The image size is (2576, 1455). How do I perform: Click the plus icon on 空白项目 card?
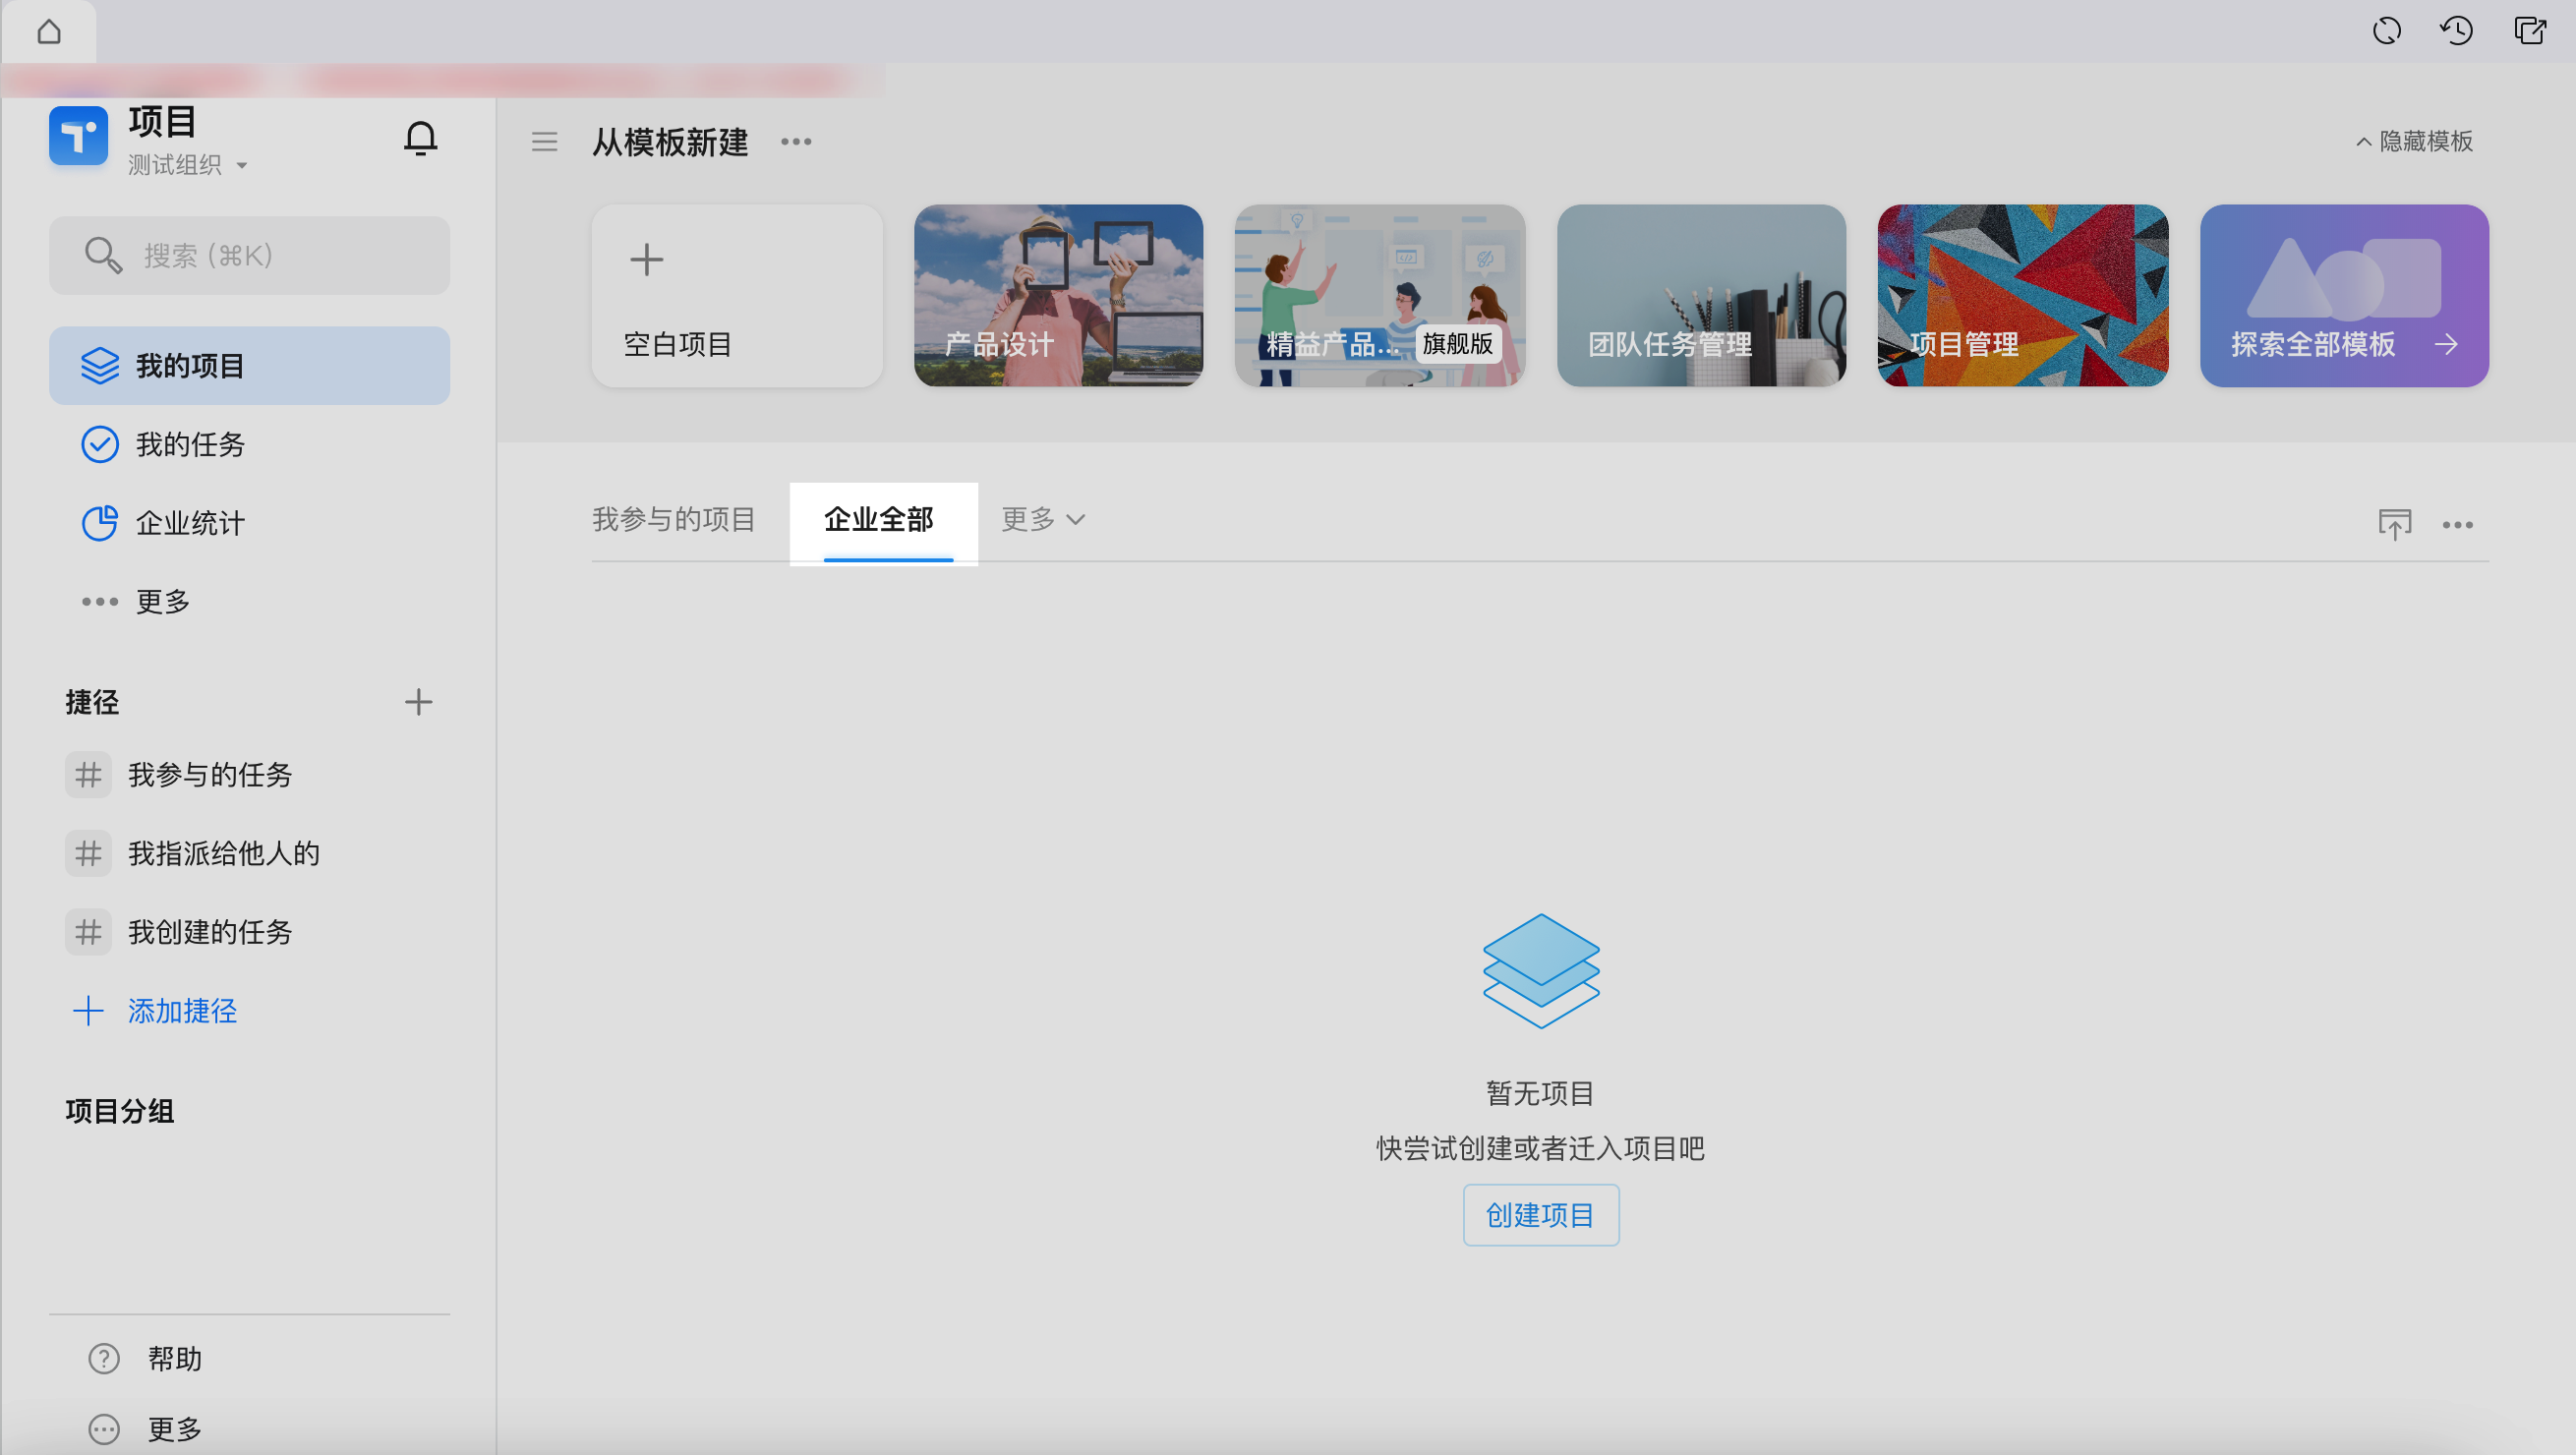pyautogui.click(x=647, y=260)
